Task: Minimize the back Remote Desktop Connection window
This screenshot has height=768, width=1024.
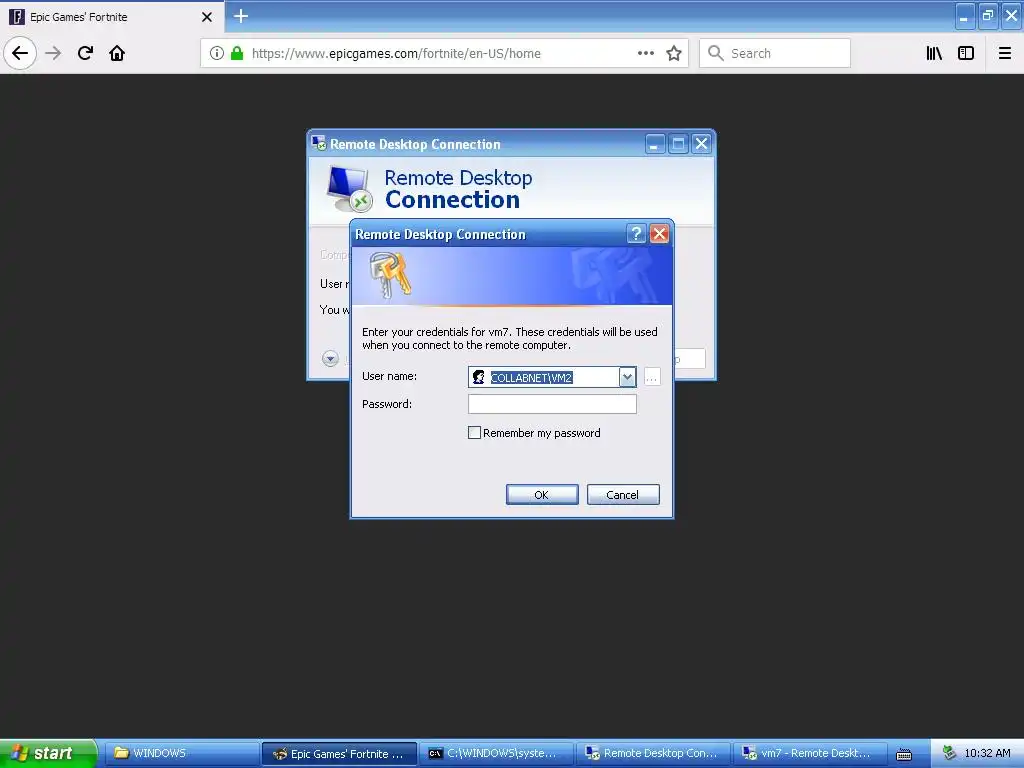Action: (x=655, y=144)
